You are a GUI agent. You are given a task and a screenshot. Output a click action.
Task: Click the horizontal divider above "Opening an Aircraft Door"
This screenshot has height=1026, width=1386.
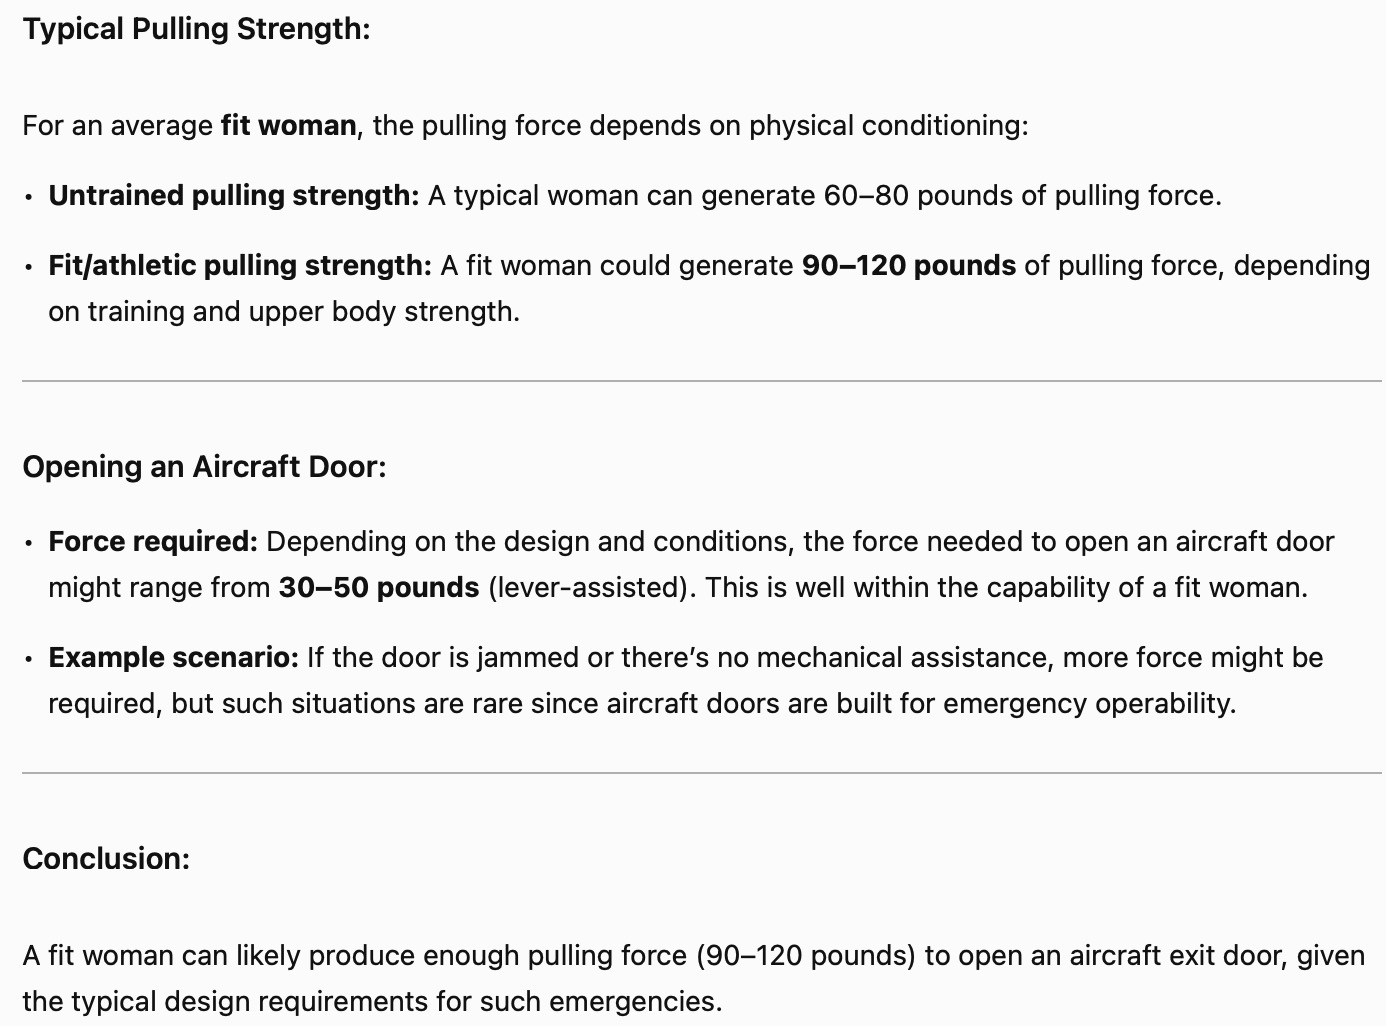(x=700, y=381)
